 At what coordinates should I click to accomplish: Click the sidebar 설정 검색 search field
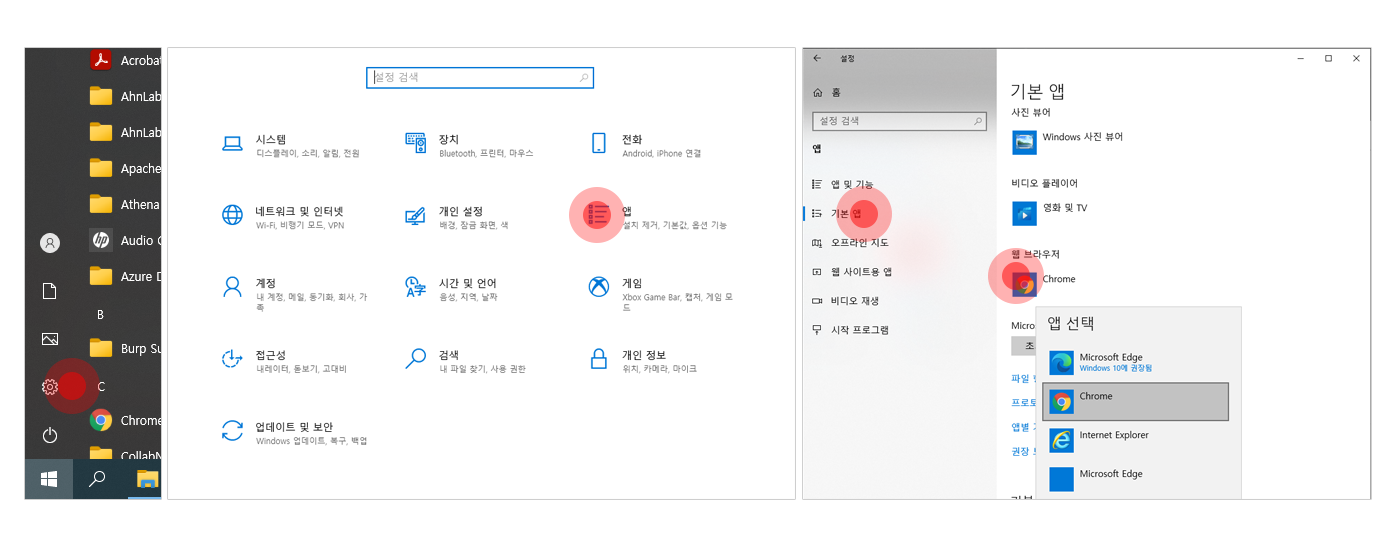tap(899, 121)
